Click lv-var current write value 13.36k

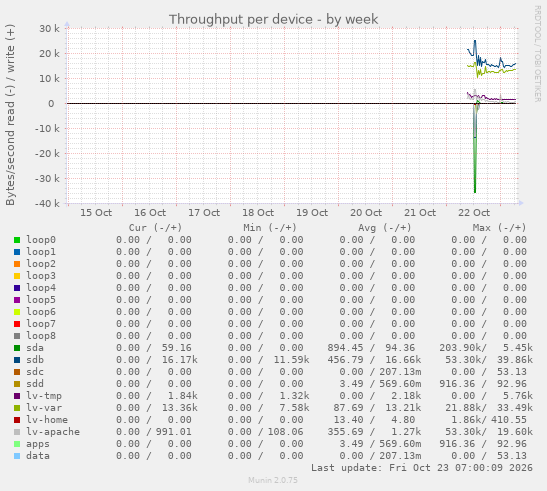180,408
